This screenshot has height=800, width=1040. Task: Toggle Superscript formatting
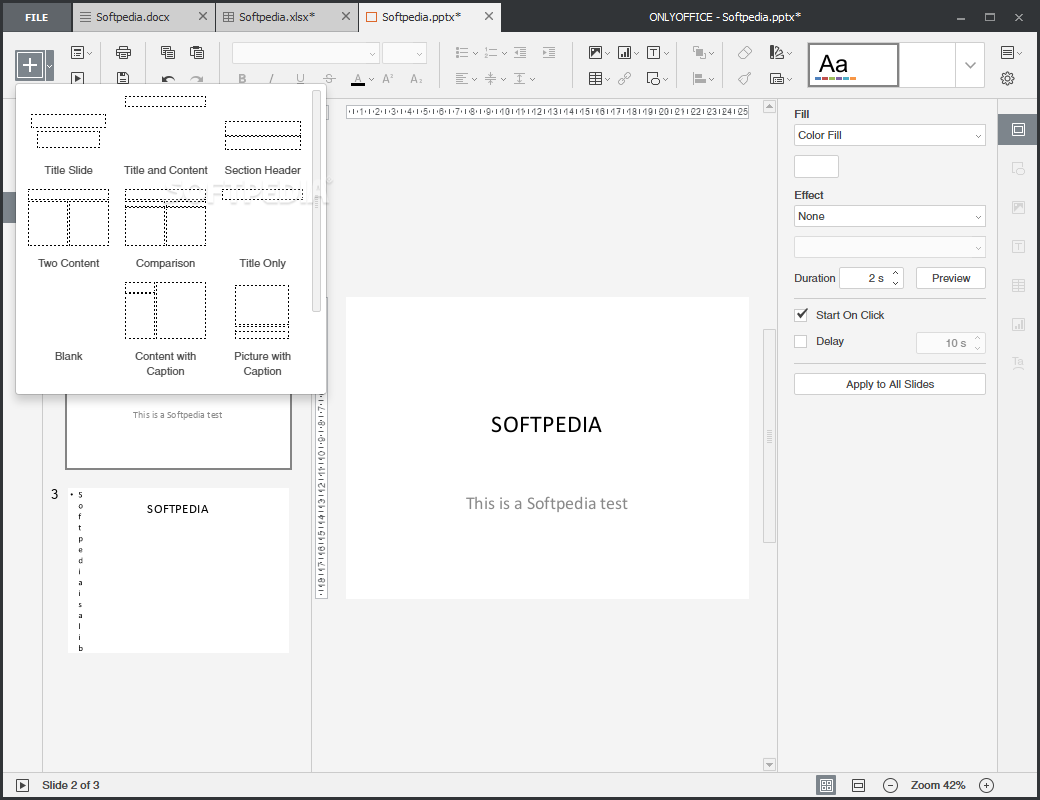point(388,79)
